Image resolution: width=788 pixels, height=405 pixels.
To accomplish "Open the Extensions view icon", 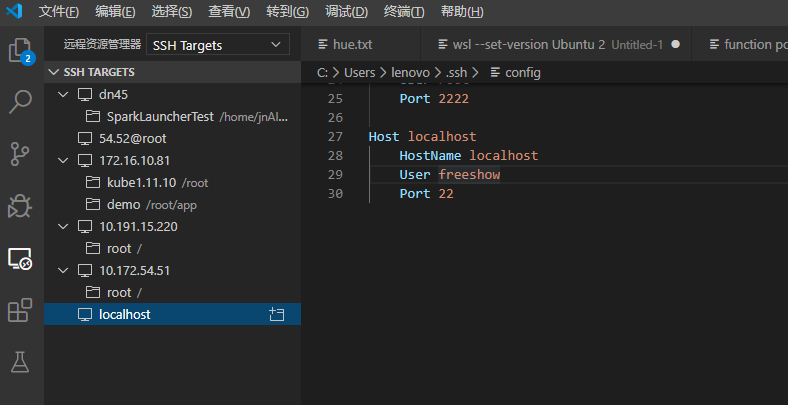I will [20, 311].
